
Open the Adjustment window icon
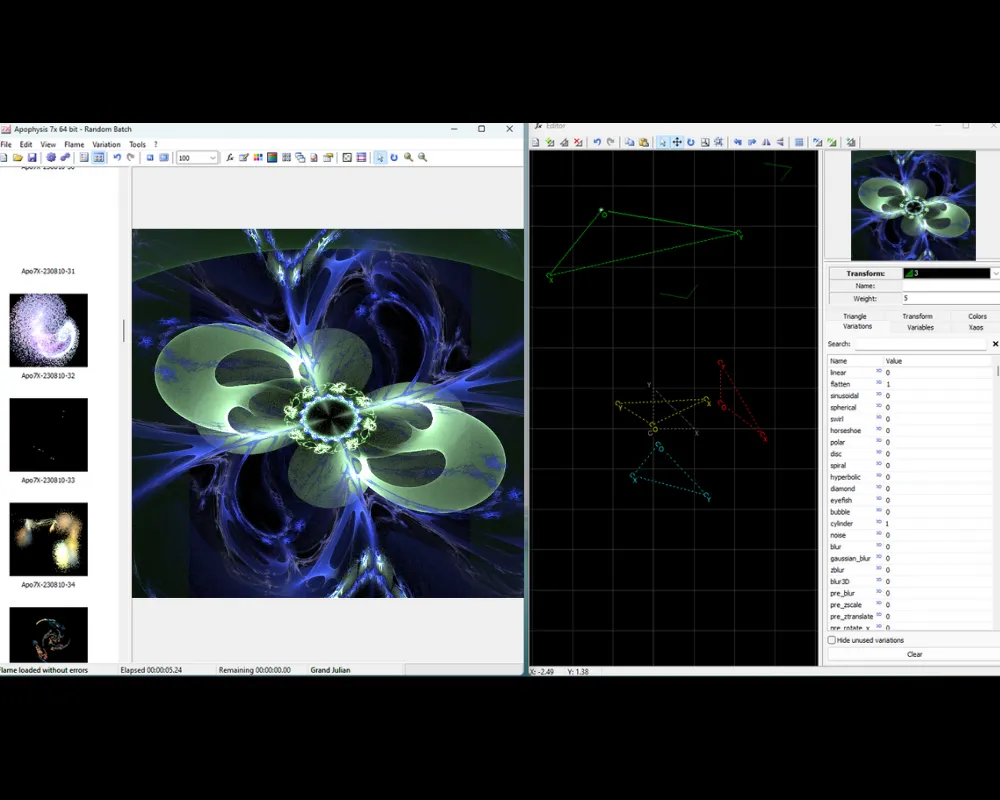click(x=244, y=158)
